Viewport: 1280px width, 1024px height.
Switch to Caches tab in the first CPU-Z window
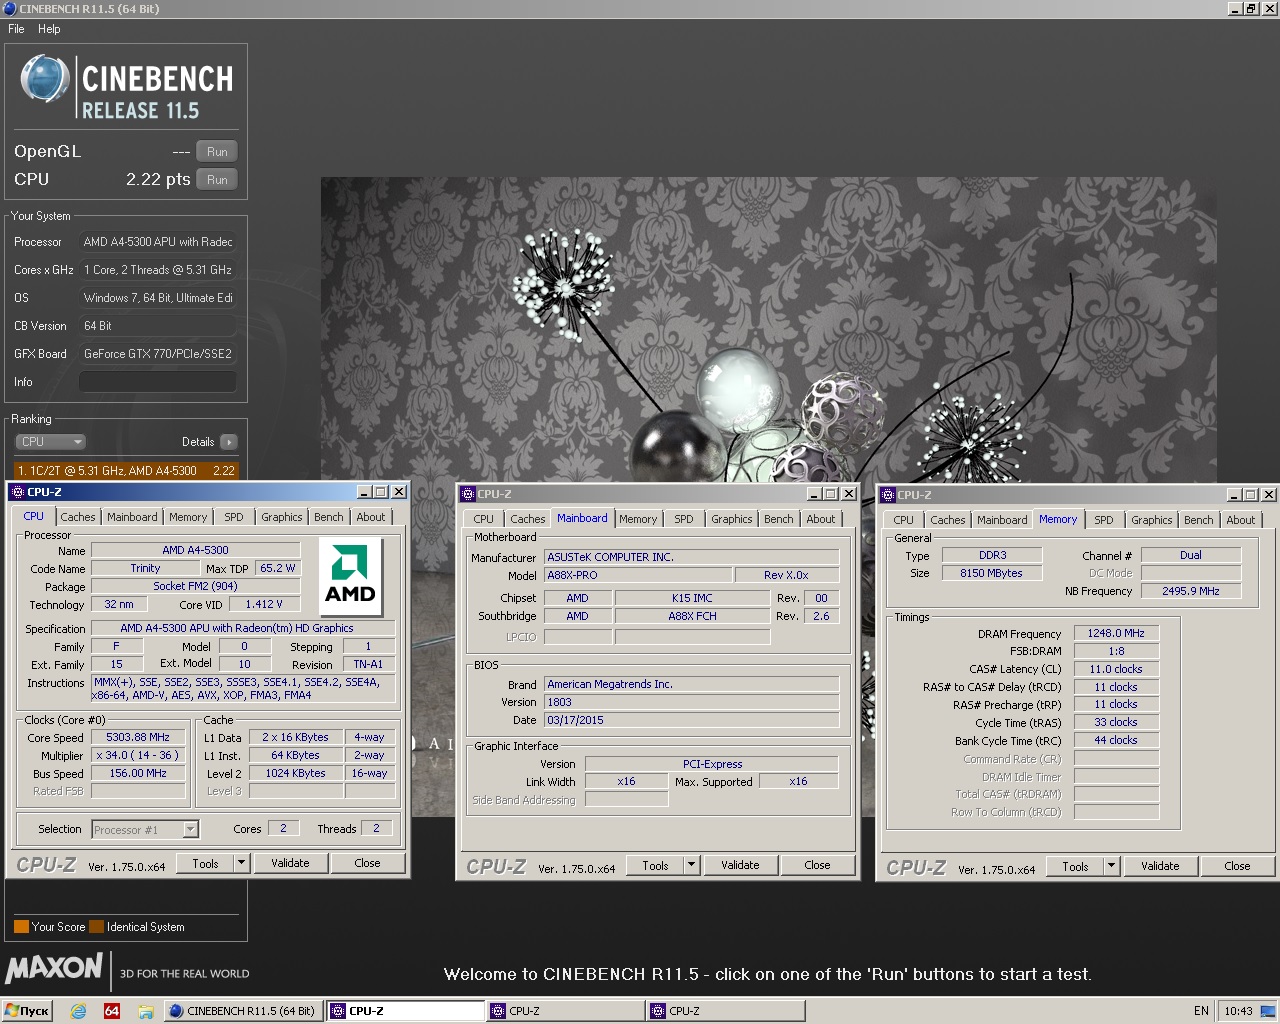coord(77,517)
